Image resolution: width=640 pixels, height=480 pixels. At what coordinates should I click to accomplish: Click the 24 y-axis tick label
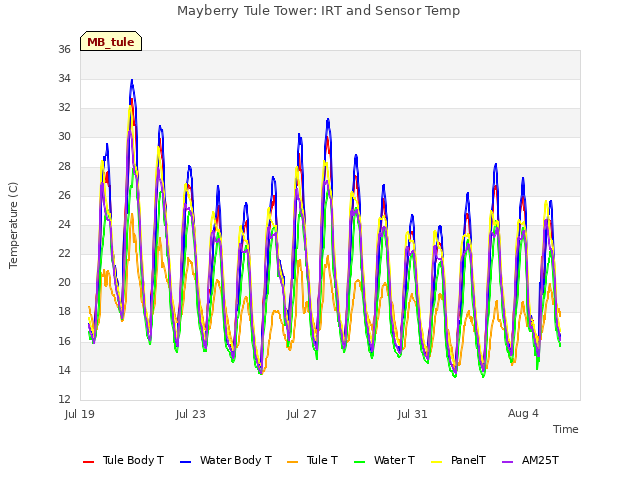(x=64, y=224)
